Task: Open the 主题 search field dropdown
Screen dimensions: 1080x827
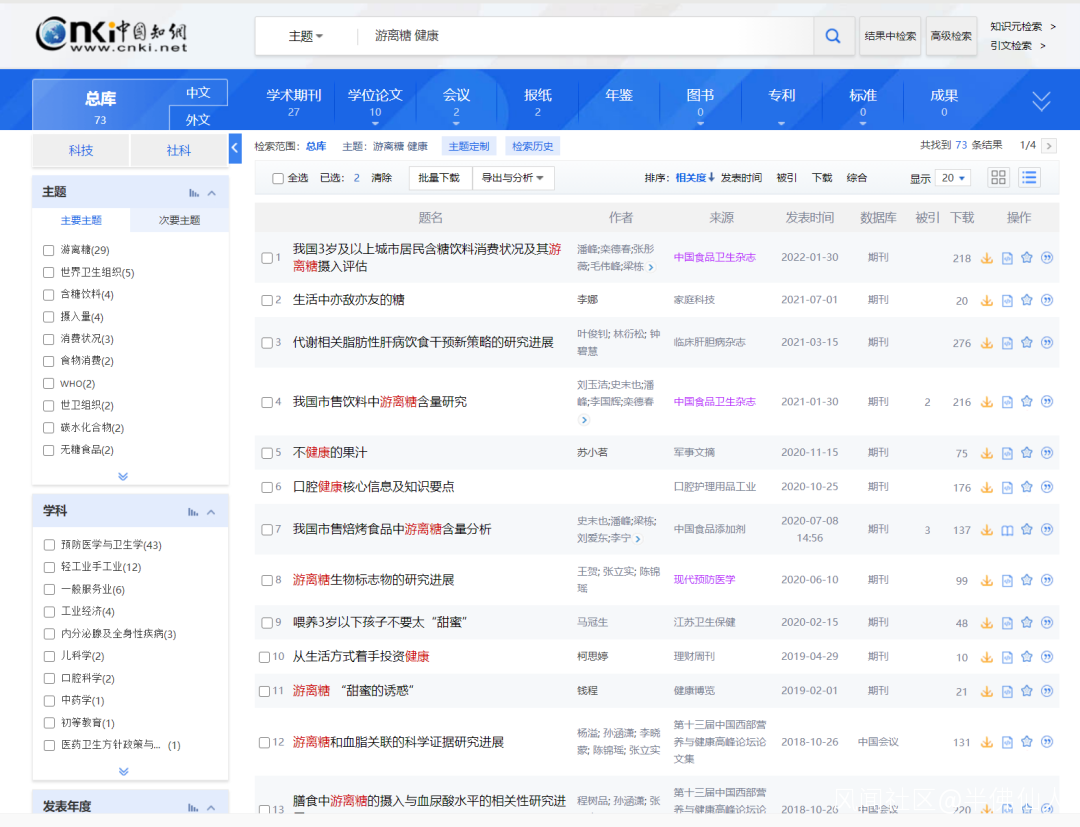Action: point(306,36)
